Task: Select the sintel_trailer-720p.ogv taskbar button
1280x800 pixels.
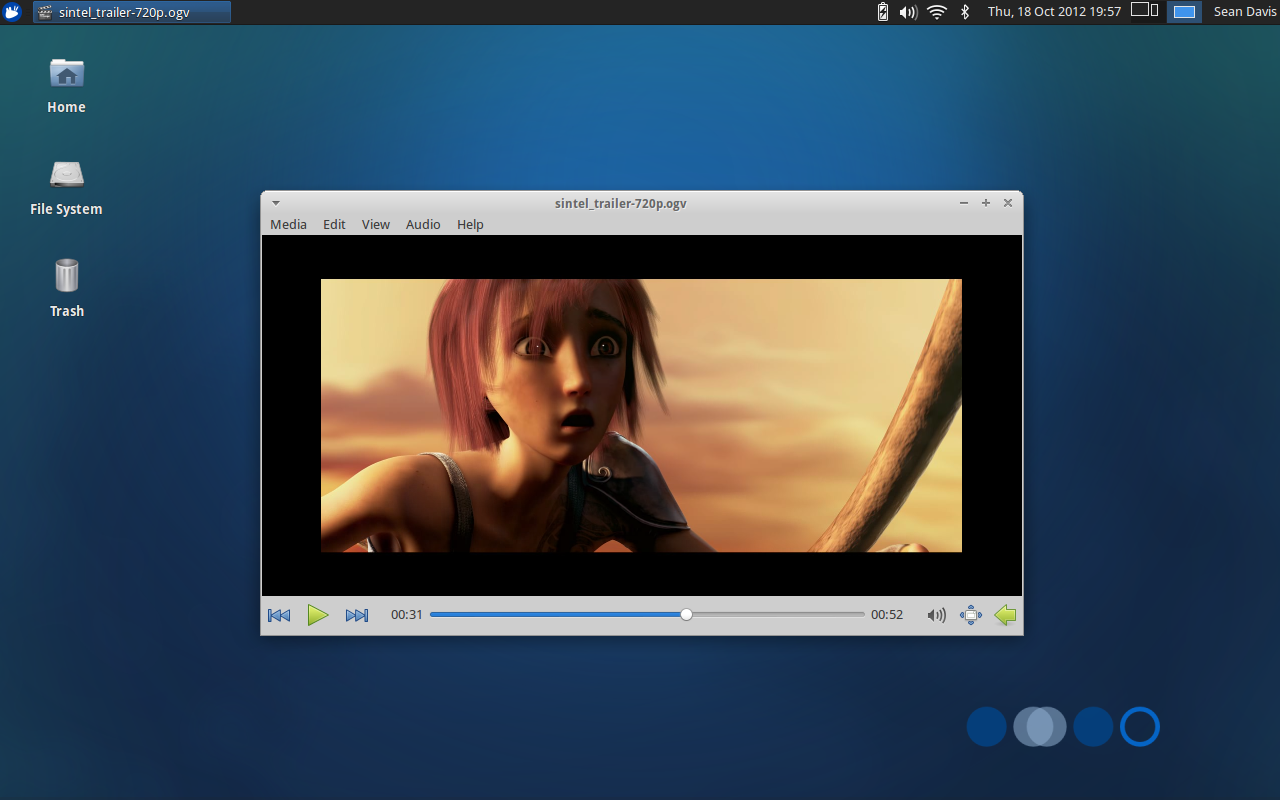Action: (x=131, y=12)
